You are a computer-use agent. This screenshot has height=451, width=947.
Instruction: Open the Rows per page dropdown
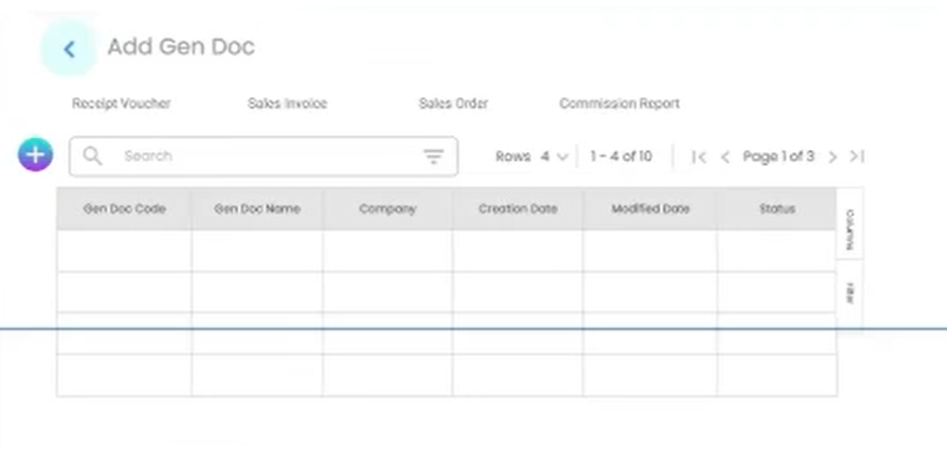pos(553,157)
